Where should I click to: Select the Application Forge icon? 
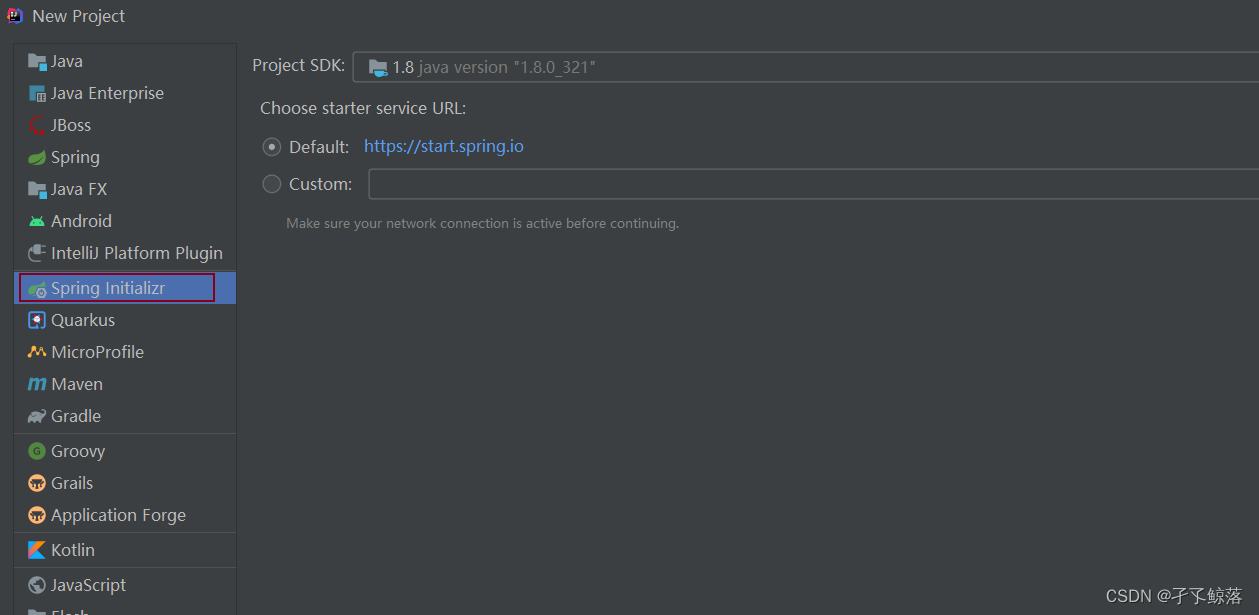37,515
